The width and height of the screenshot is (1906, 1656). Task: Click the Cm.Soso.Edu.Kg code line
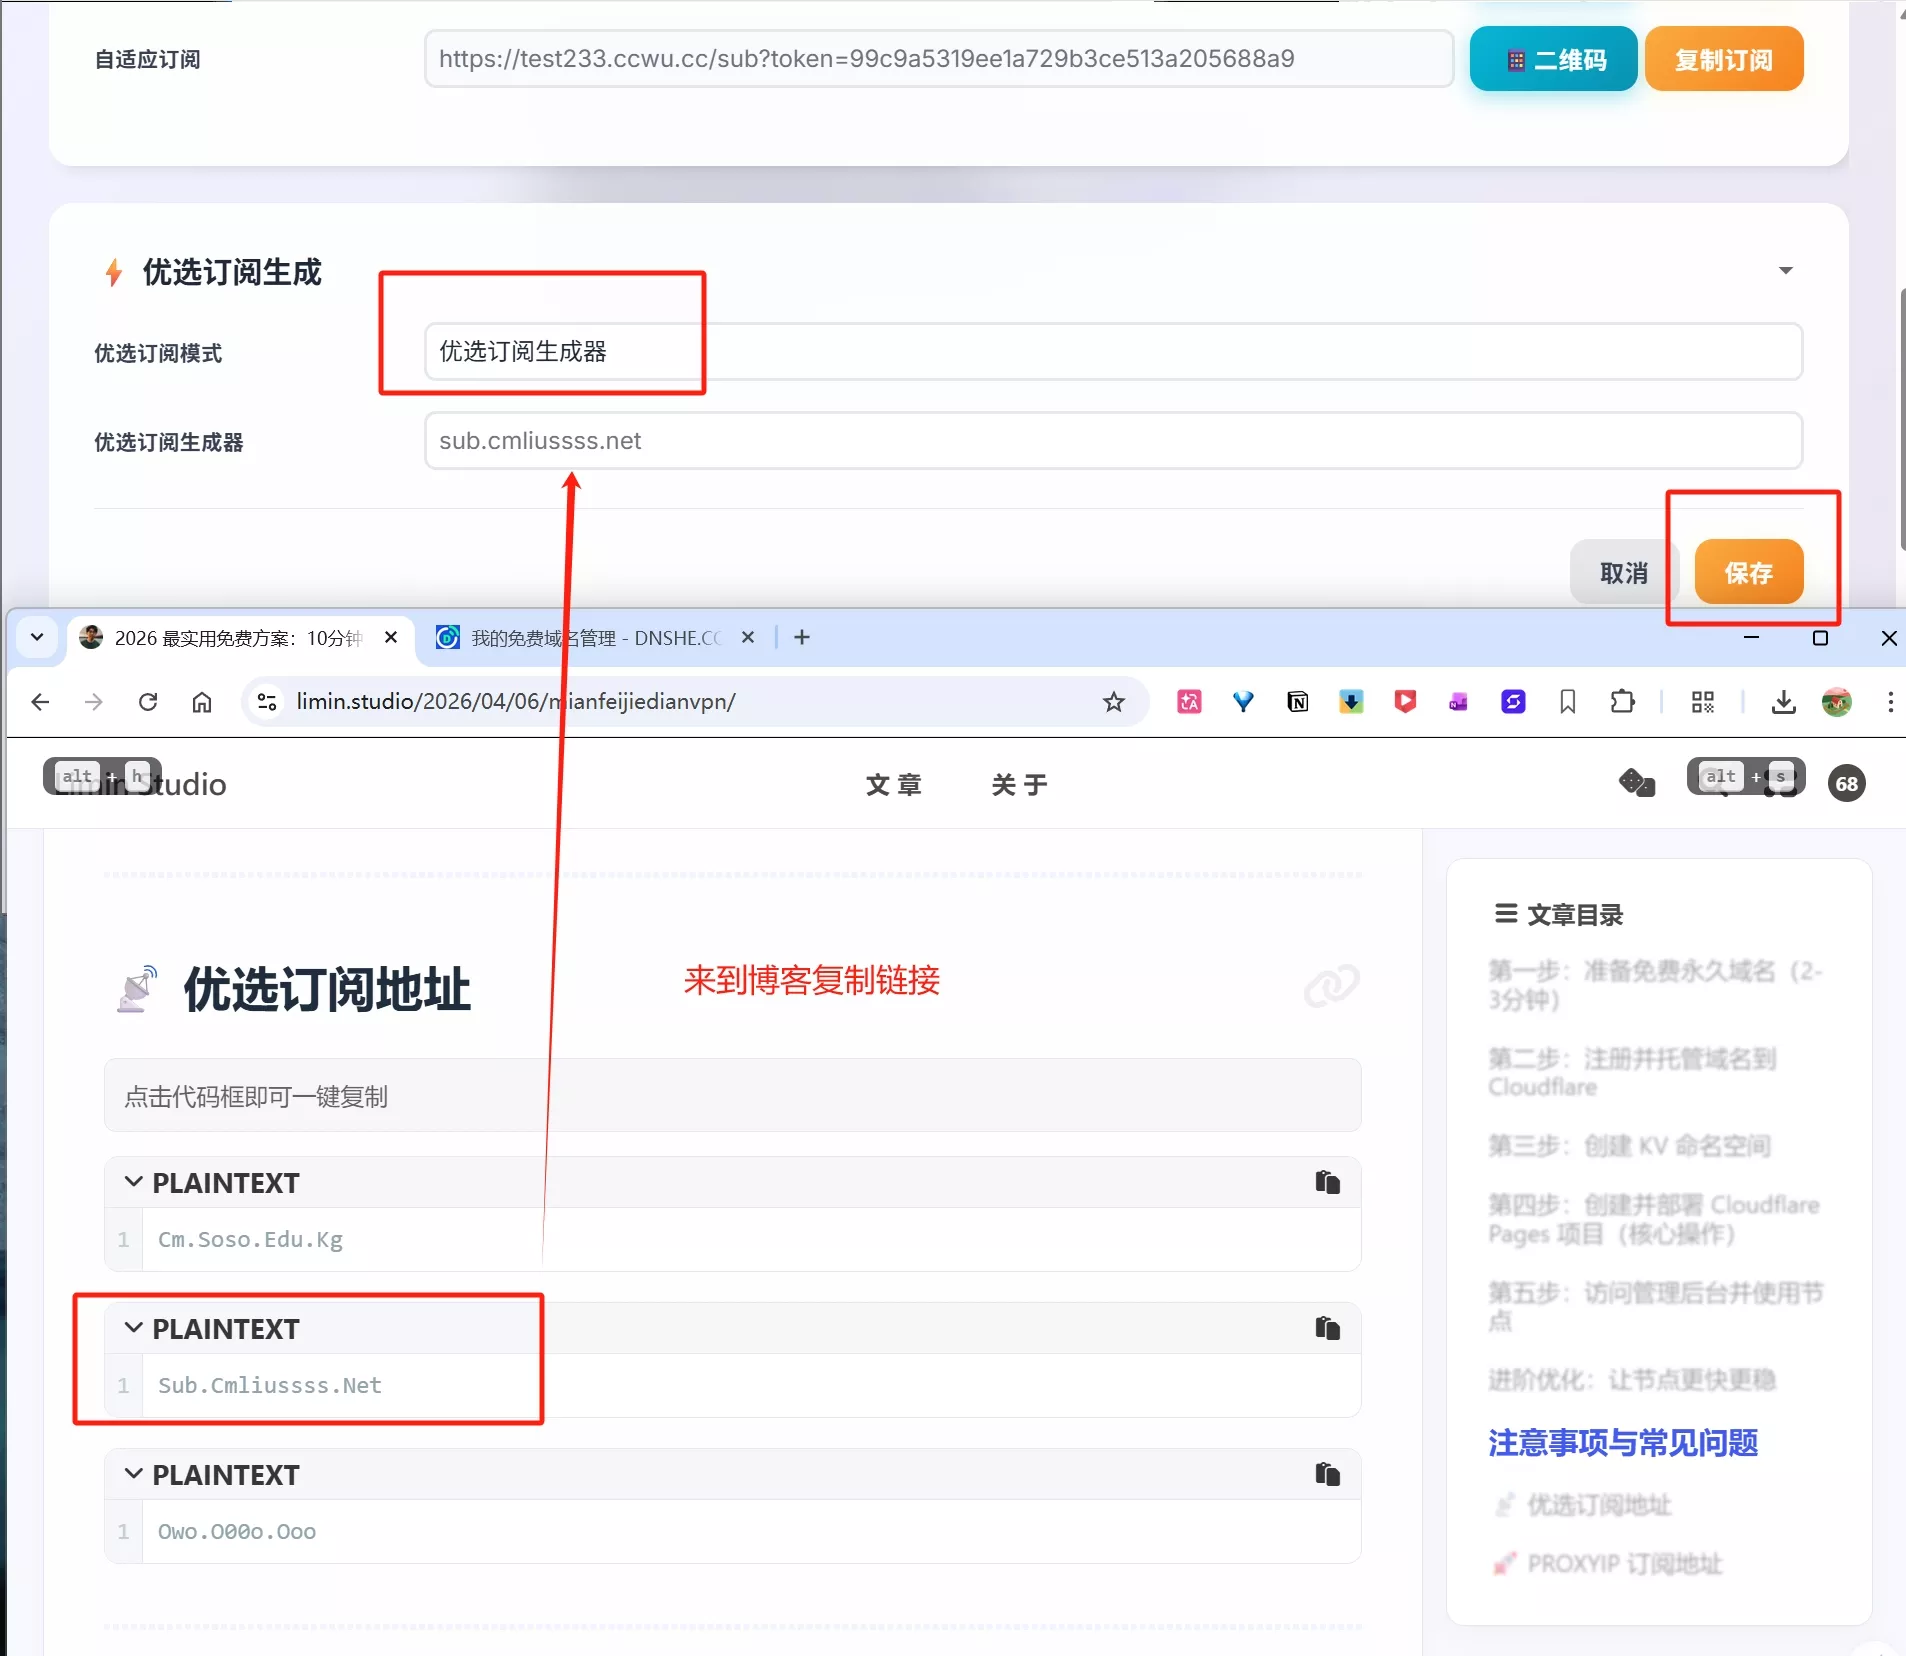click(250, 1239)
